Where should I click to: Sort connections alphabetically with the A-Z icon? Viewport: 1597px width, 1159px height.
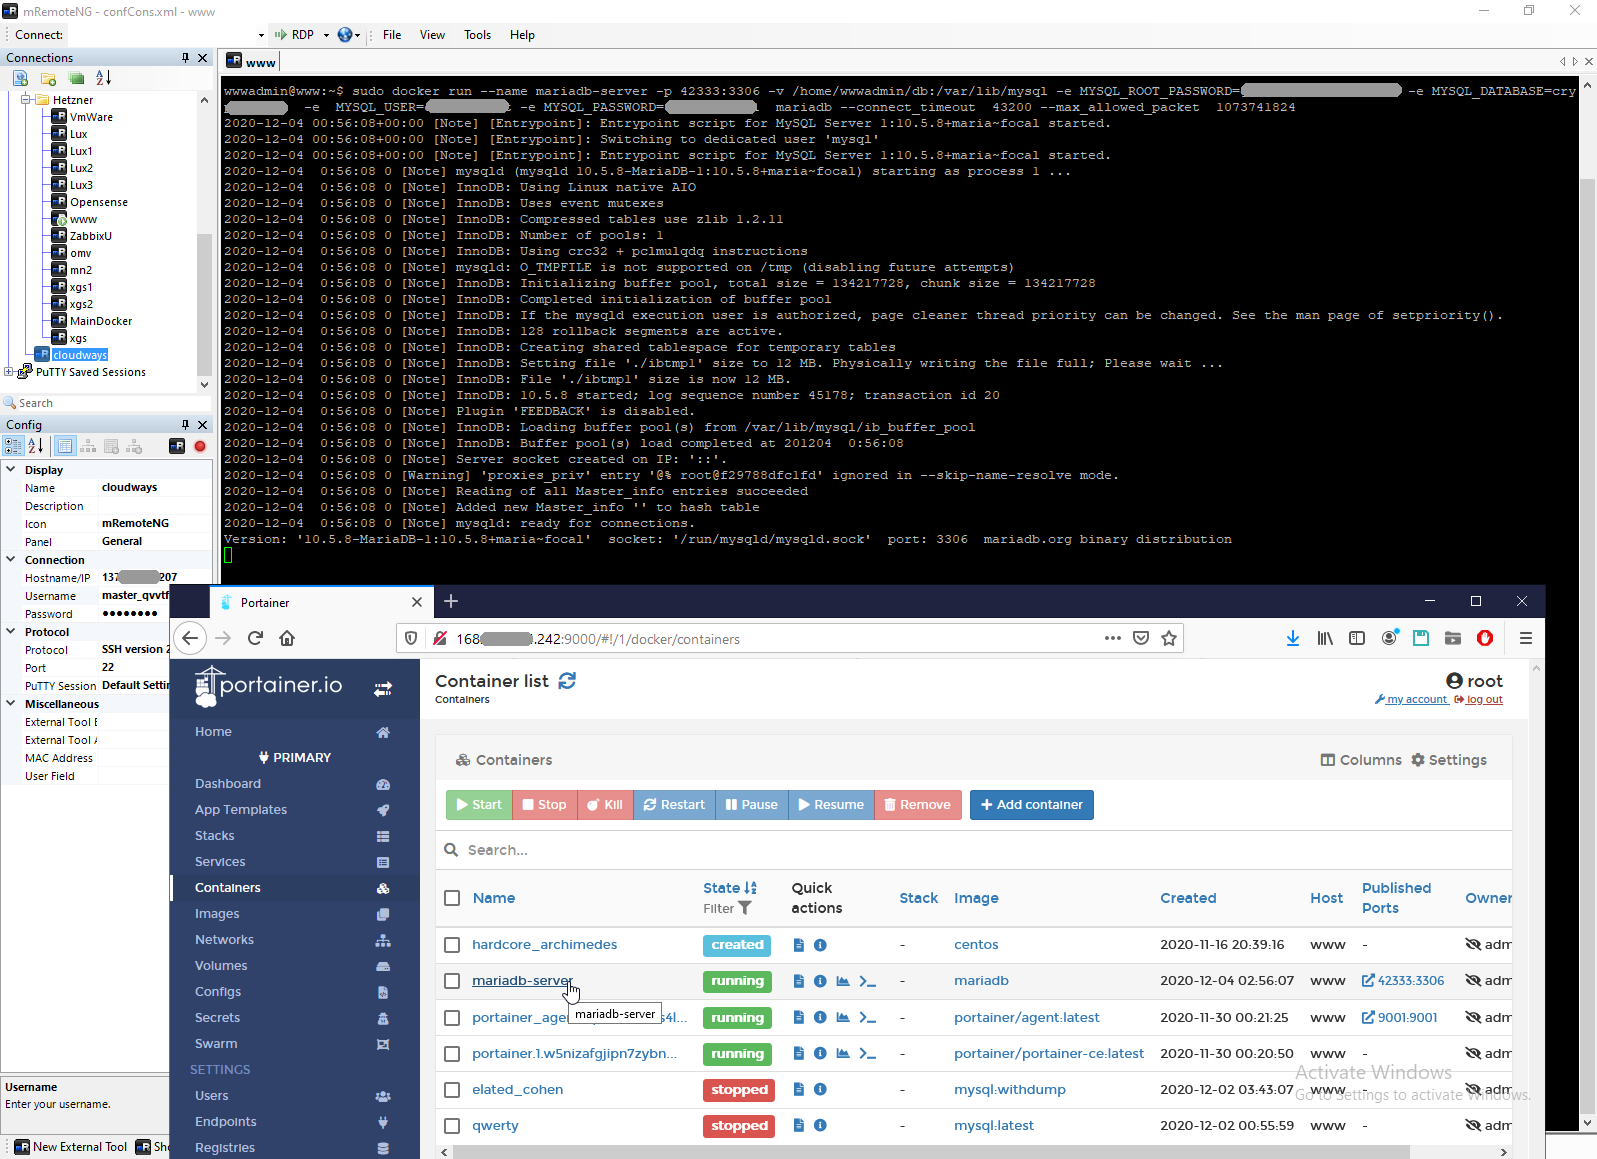coord(103,78)
